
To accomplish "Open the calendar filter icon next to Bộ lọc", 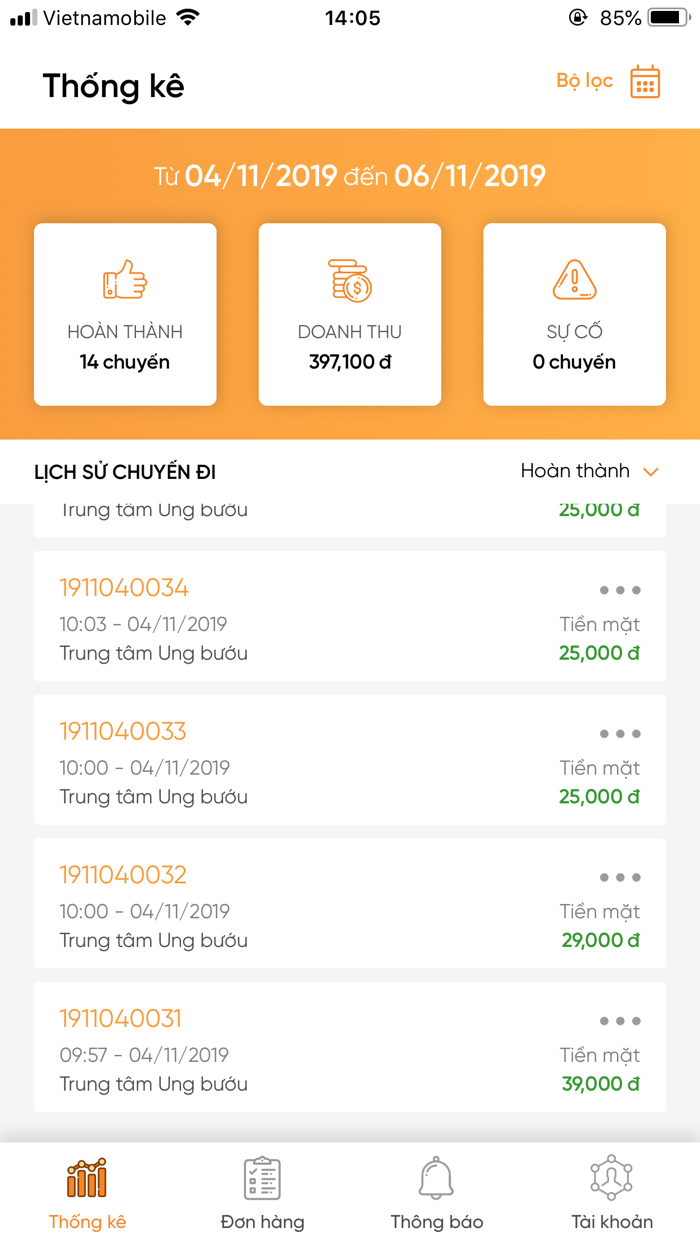I will 645,82.
